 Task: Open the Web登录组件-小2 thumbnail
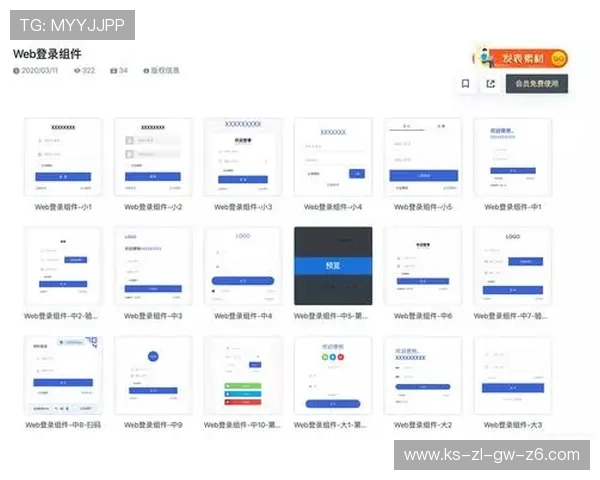(153, 157)
